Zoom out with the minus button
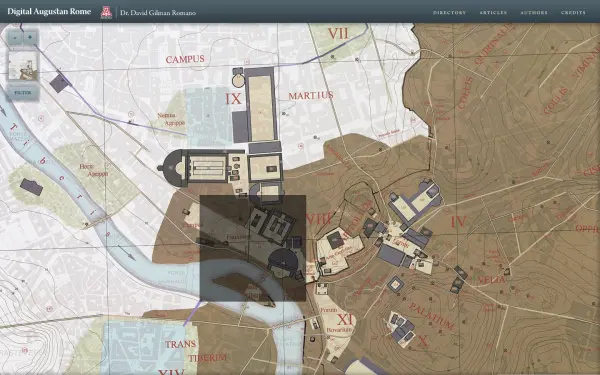 click(x=15, y=38)
